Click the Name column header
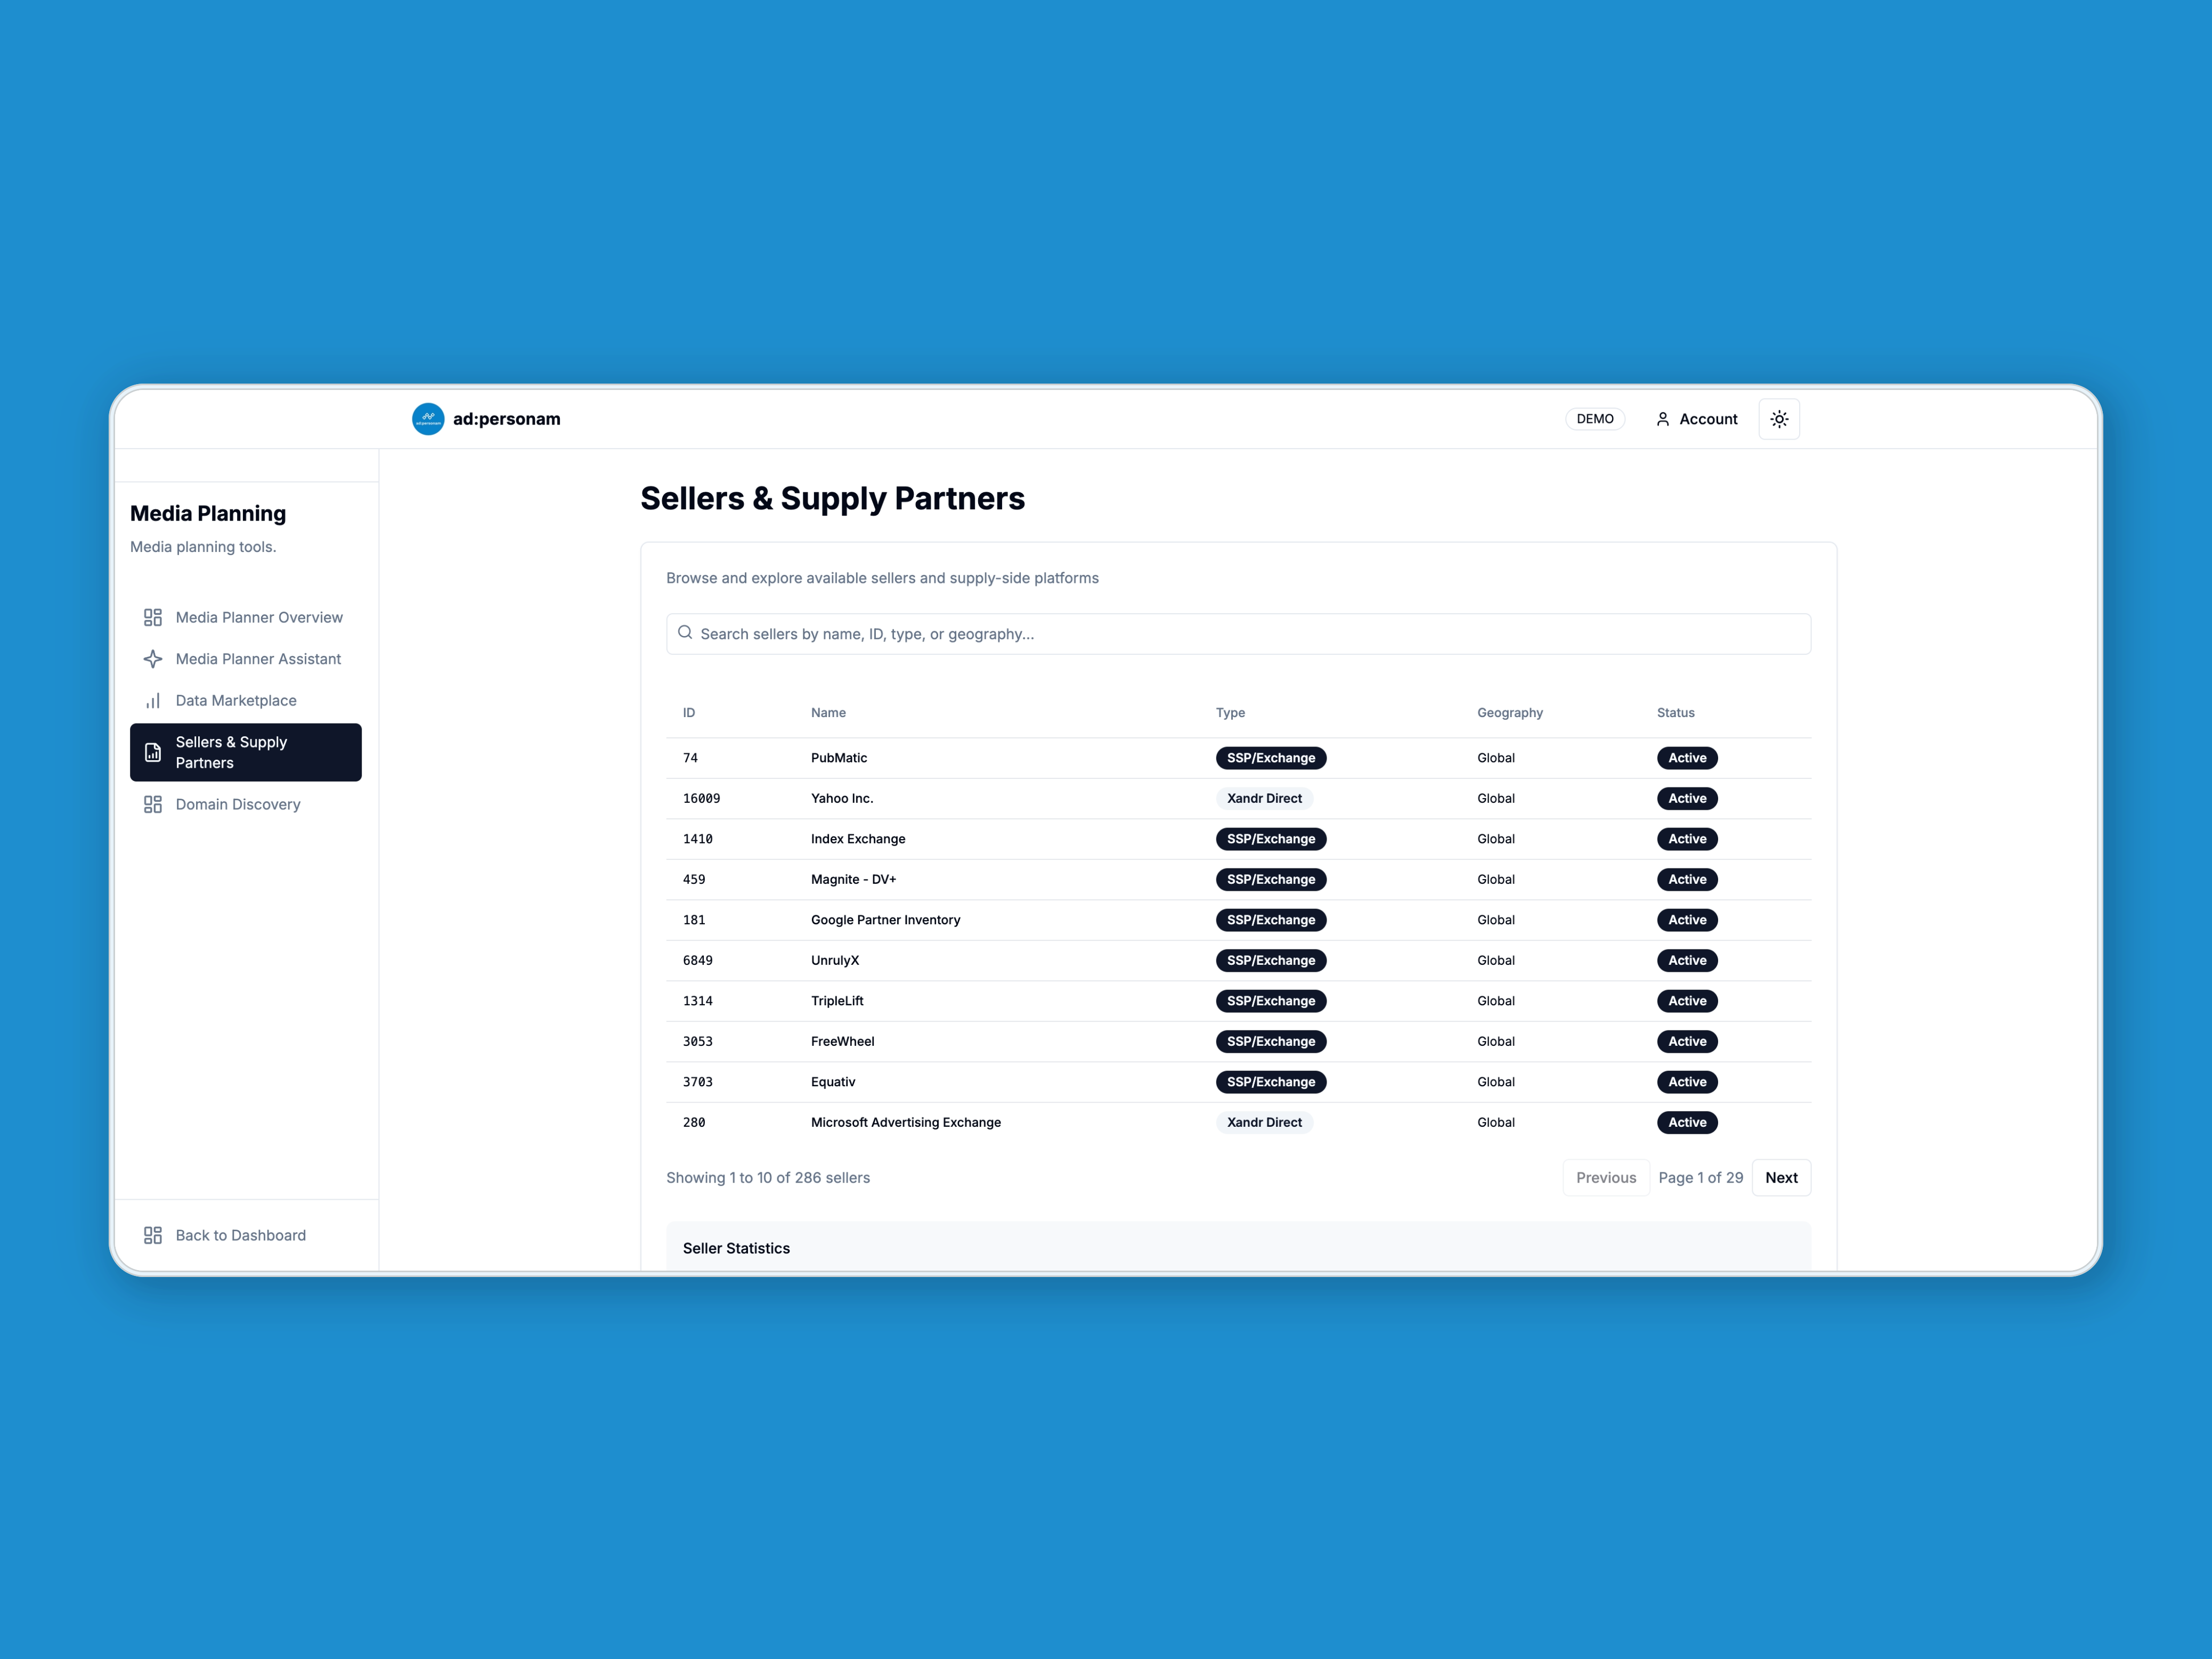Viewport: 2212px width, 1659px height. point(828,713)
